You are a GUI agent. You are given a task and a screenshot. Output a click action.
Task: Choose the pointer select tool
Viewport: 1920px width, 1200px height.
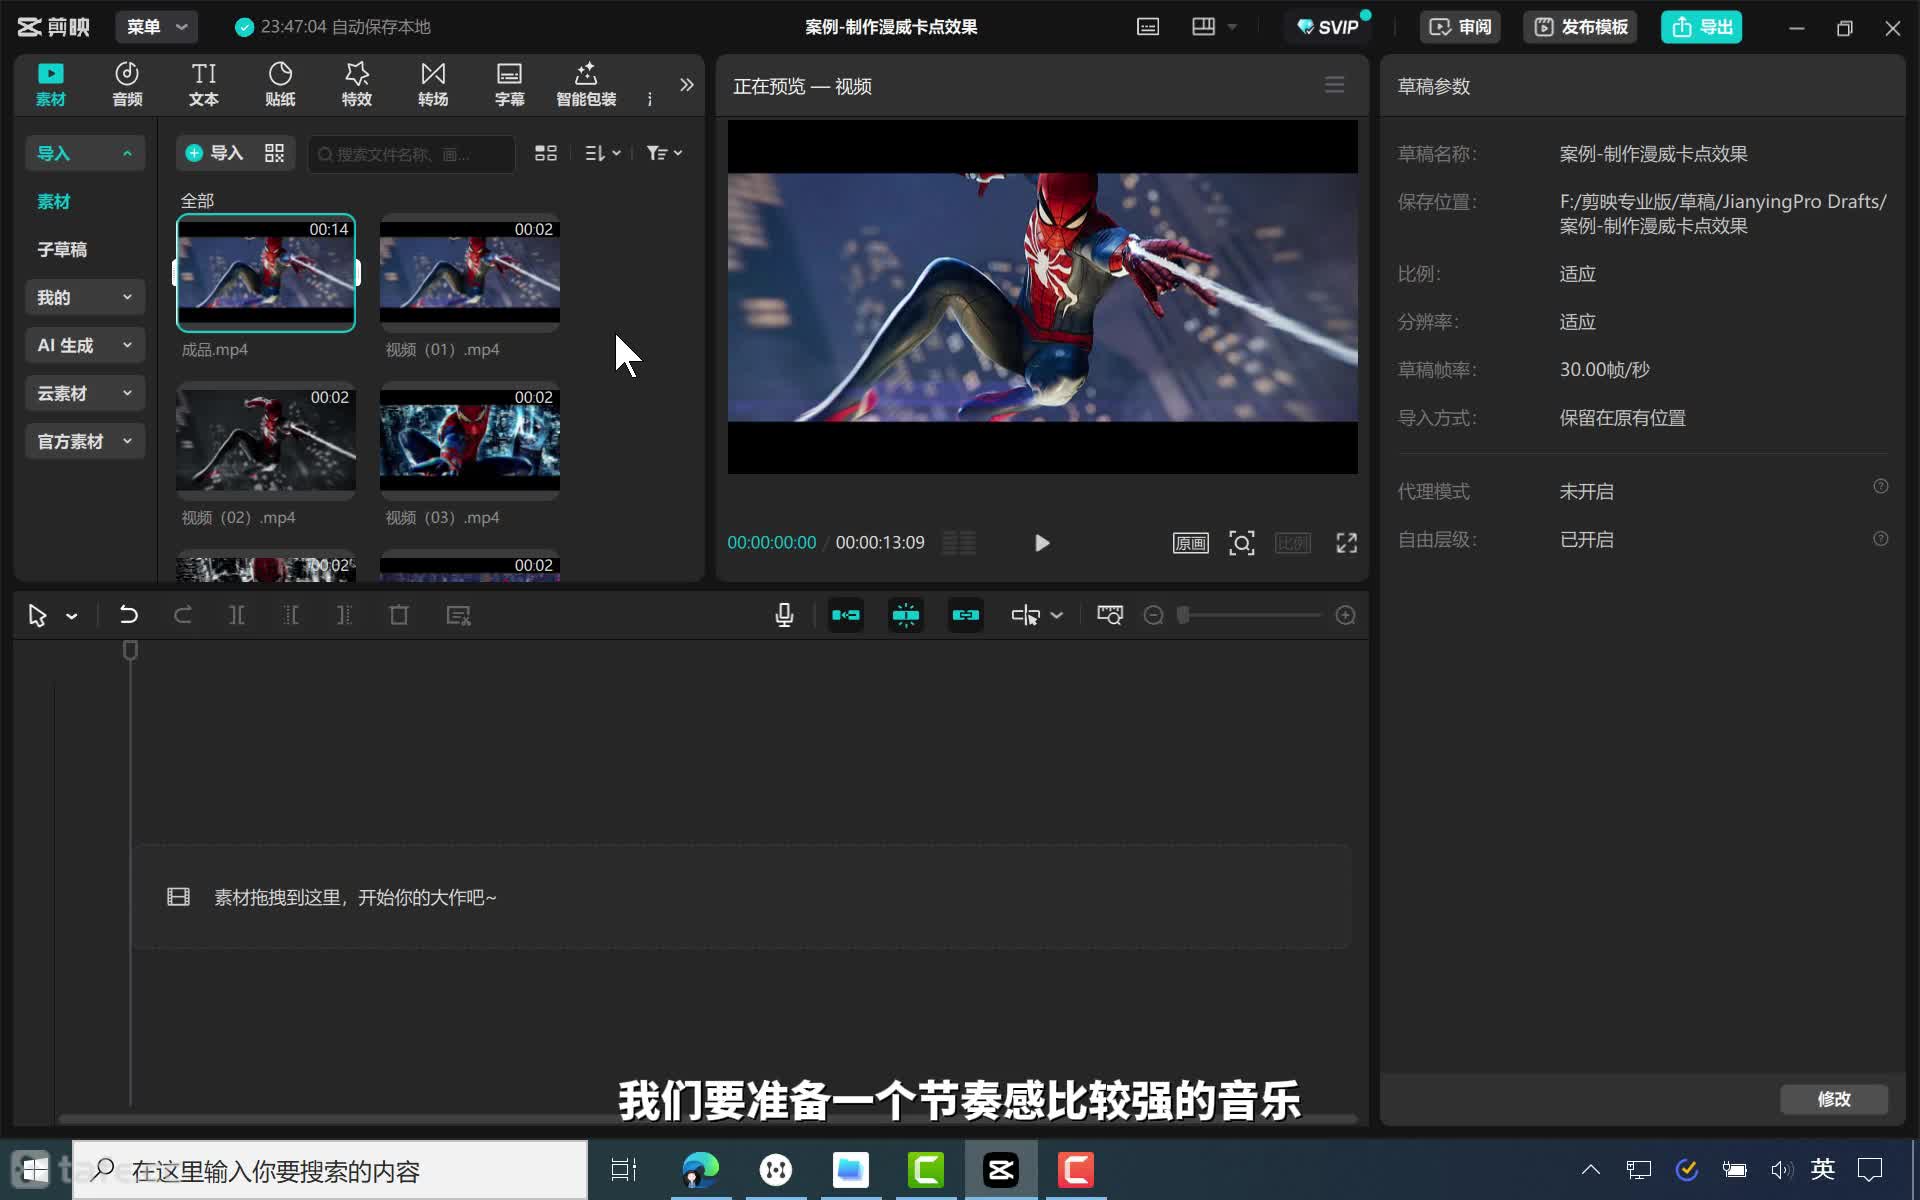pos(38,616)
